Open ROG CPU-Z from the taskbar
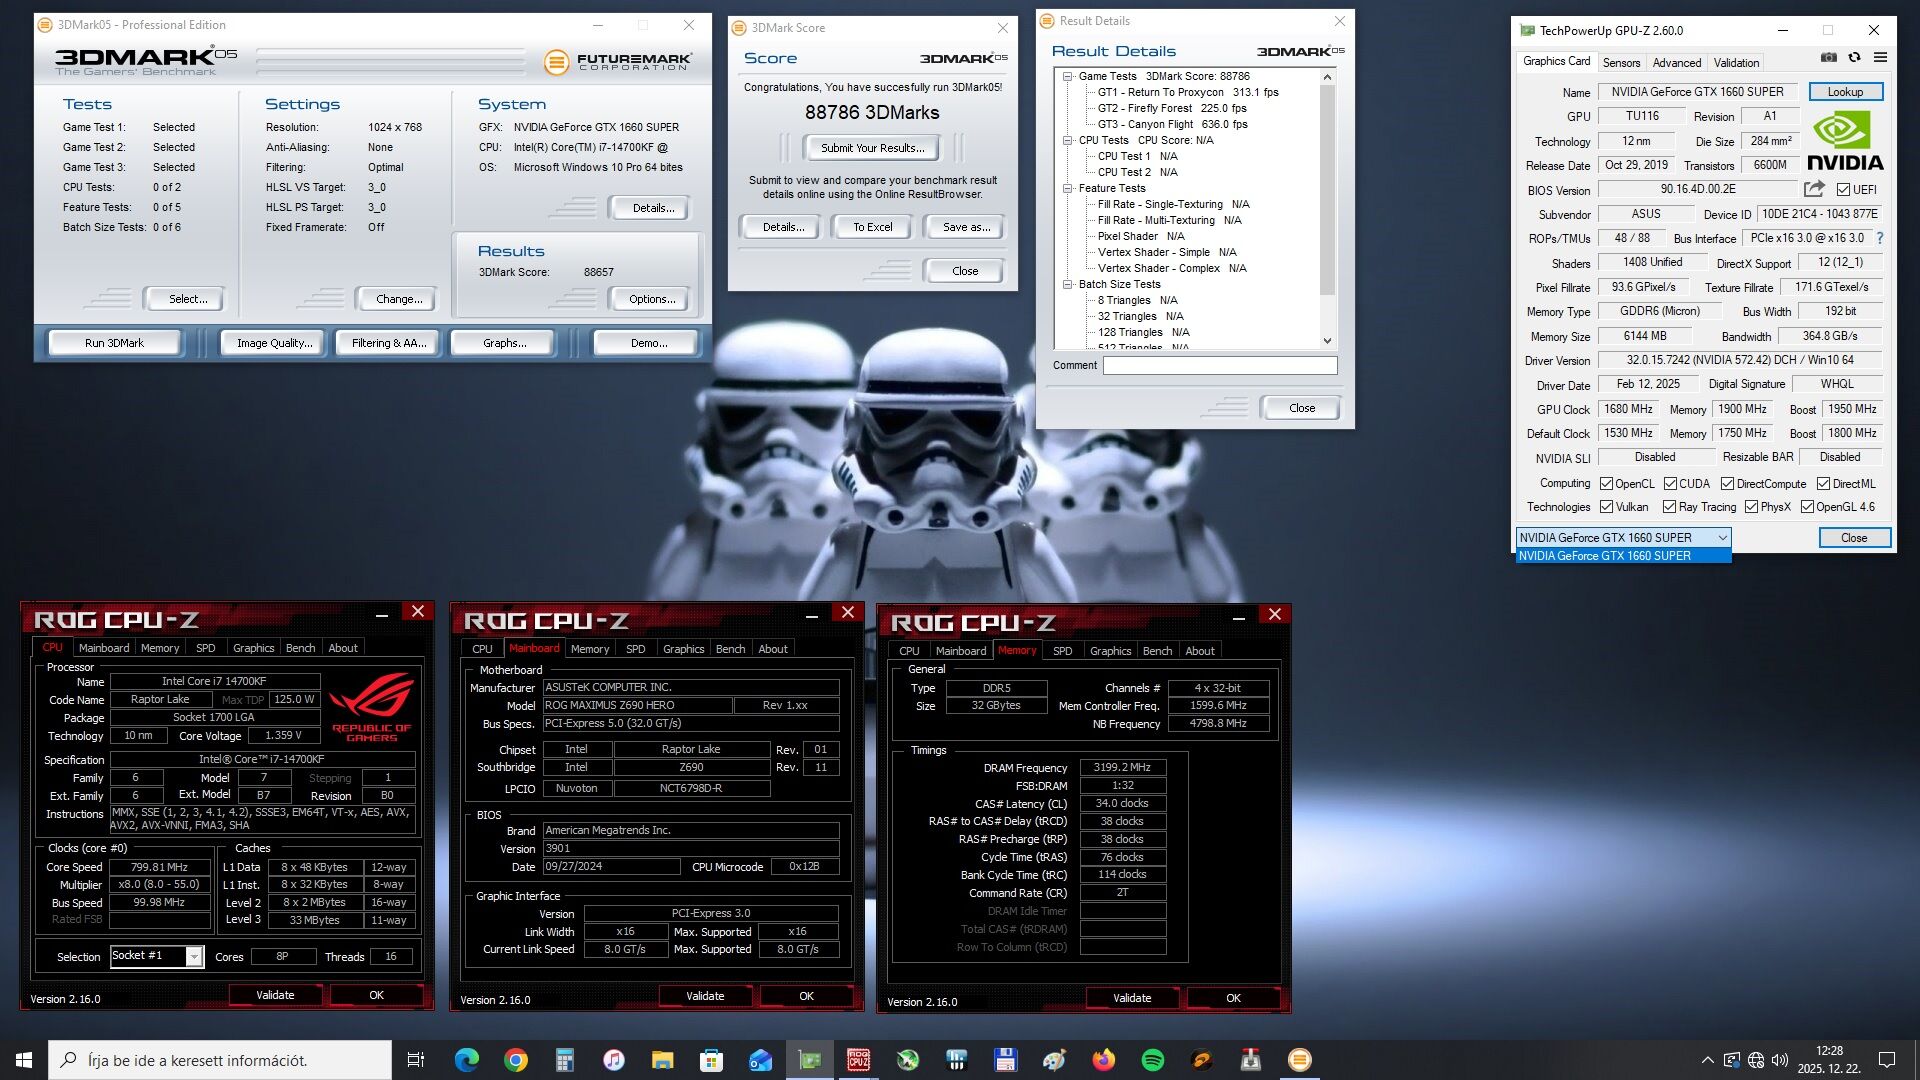Screen dimensions: 1920x1080 858,1060
